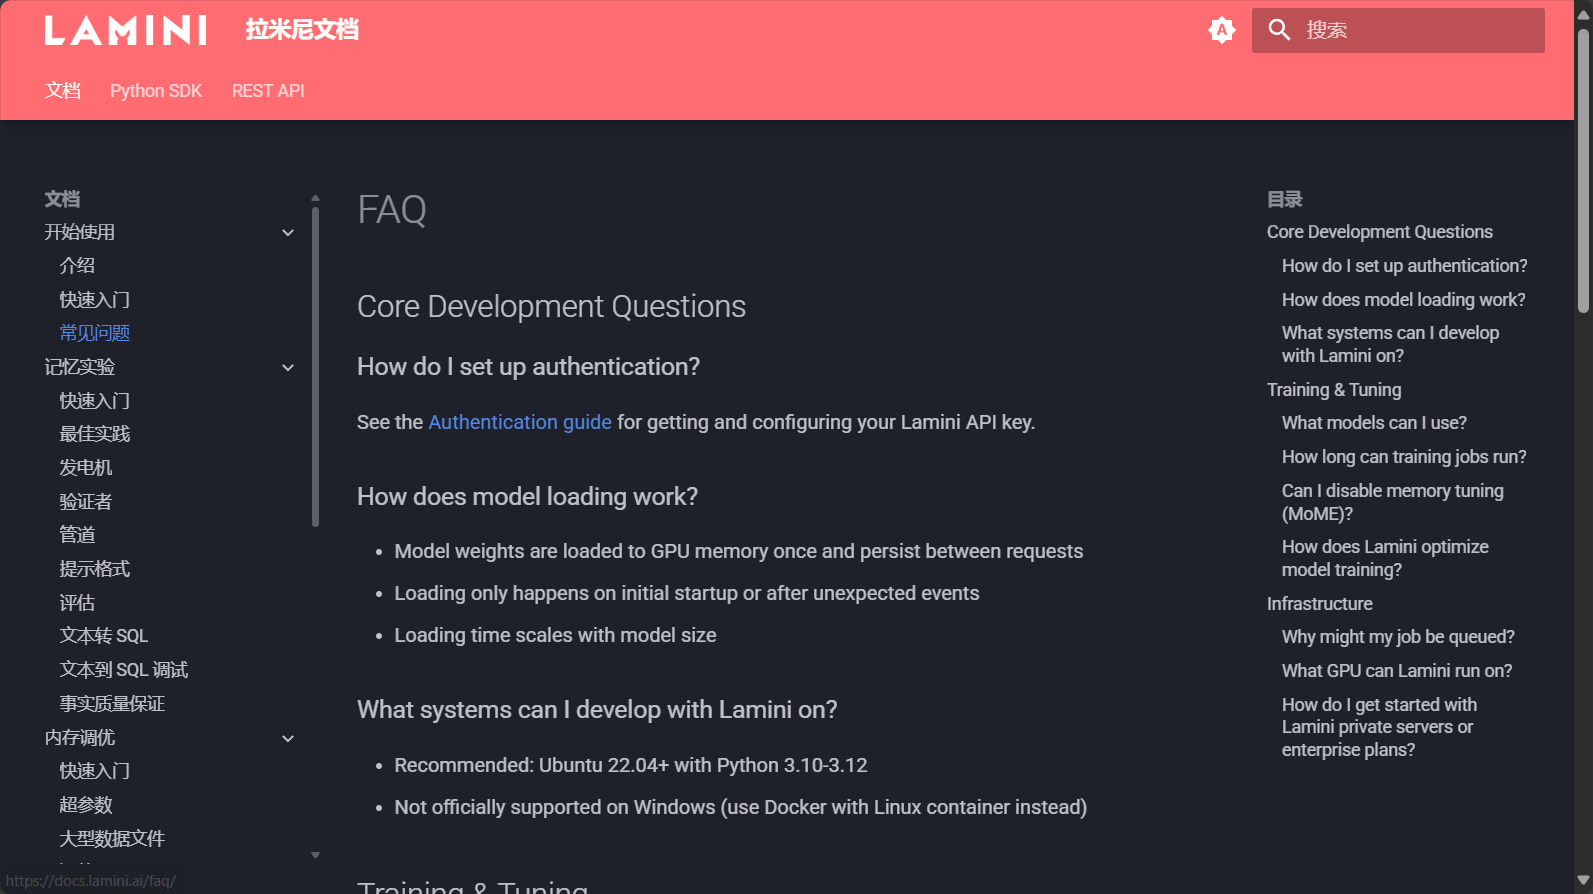Click the What systems can I develop heading

tap(597, 710)
